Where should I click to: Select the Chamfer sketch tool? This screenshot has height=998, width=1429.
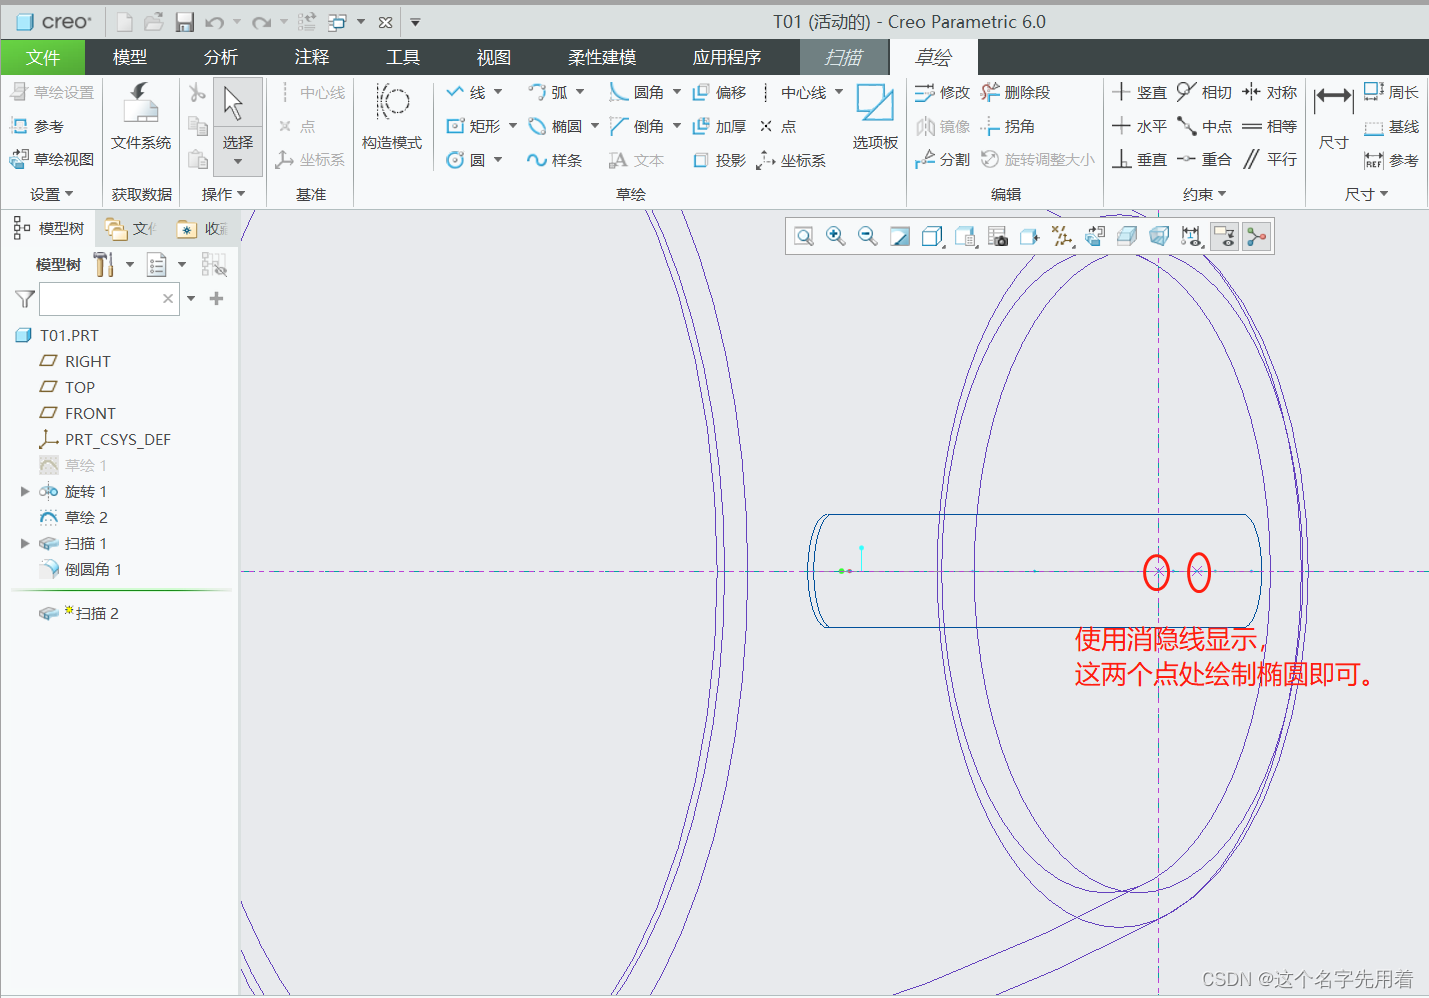(637, 126)
